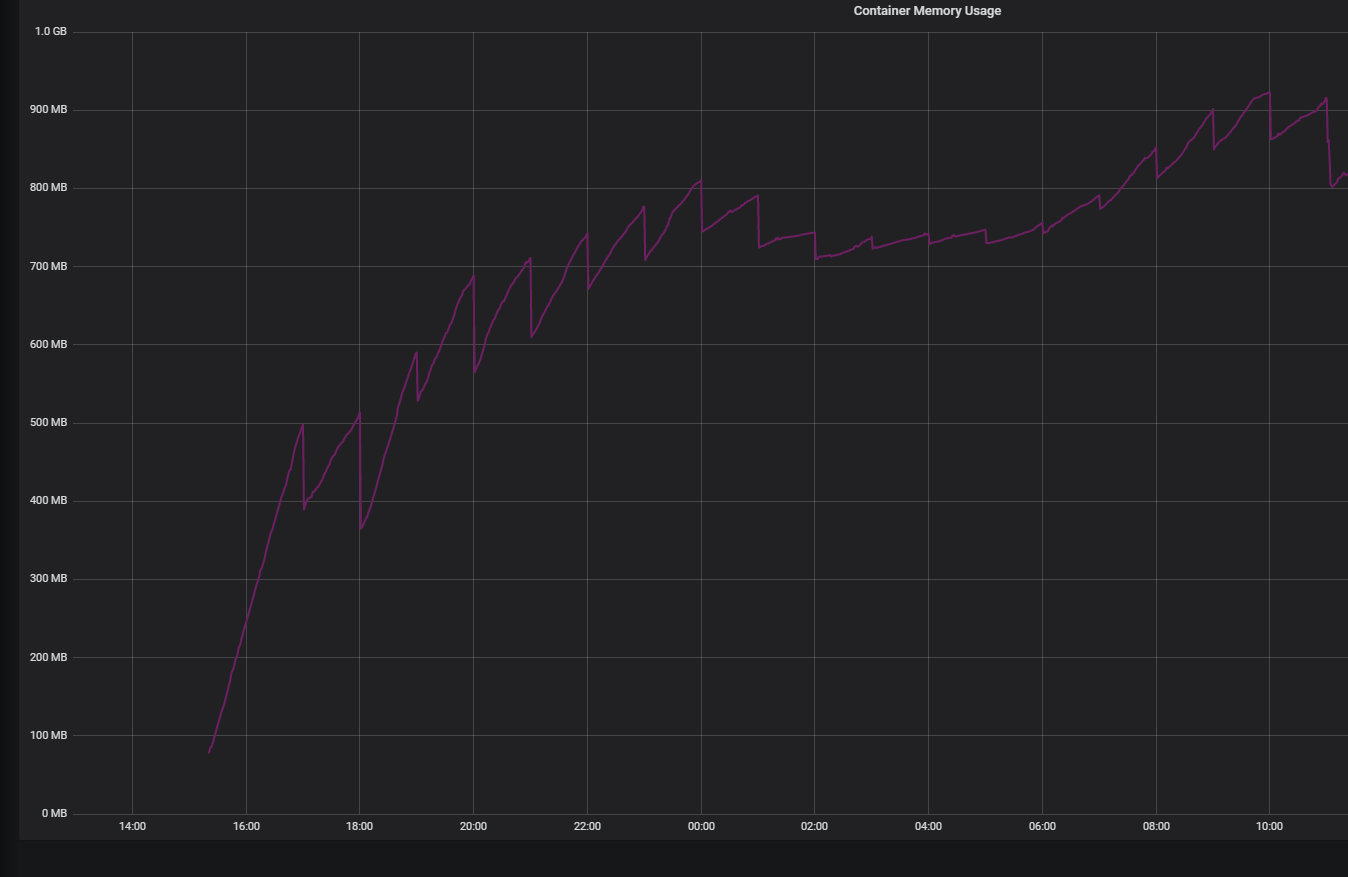Click the Container Memory Usage panel title

click(x=926, y=10)
